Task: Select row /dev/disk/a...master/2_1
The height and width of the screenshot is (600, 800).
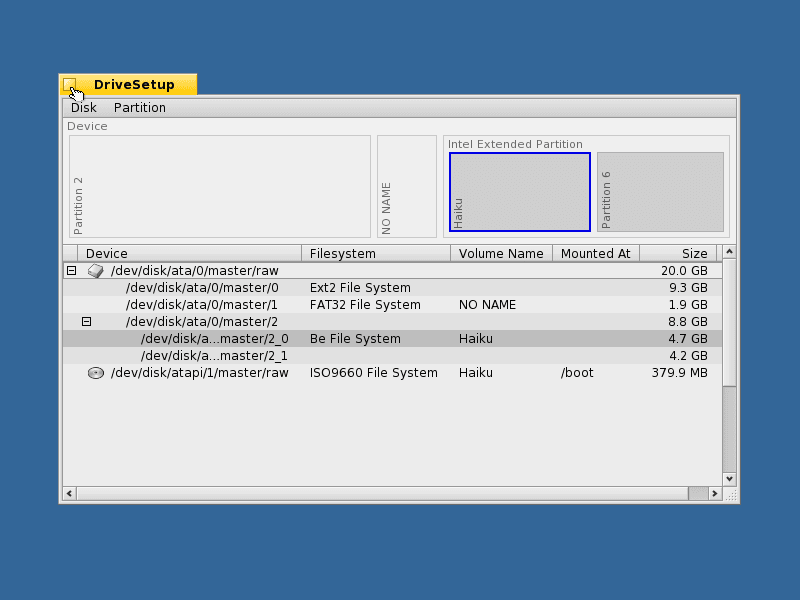Action: [x=392, y=356]
